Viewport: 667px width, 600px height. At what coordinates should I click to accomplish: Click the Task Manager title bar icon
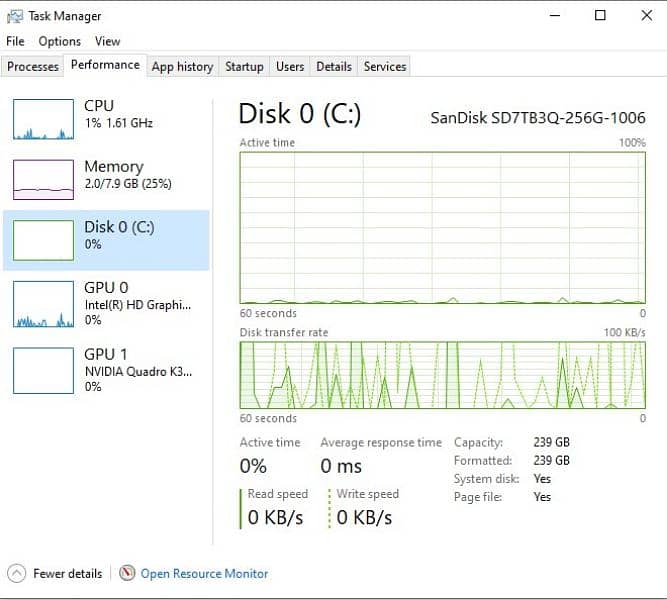[15, 16]
